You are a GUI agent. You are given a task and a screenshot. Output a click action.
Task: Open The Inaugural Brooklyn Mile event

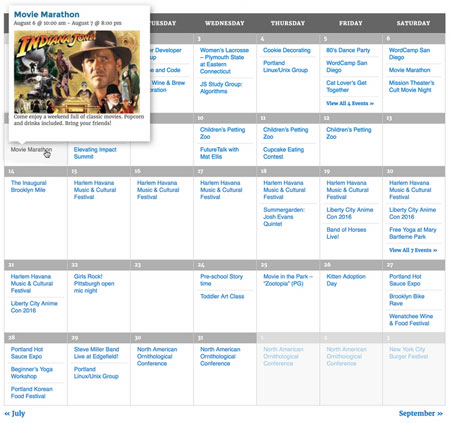pos(29,186)
